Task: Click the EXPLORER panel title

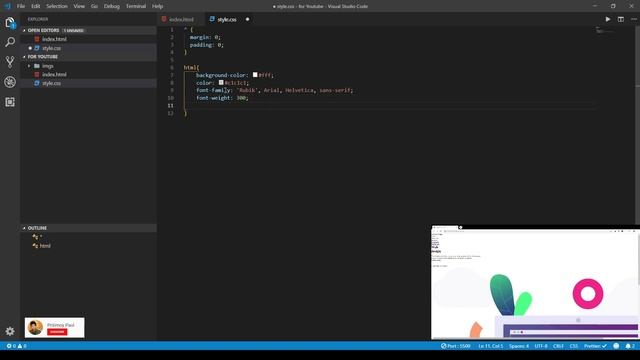Action: tap(38, 19)
